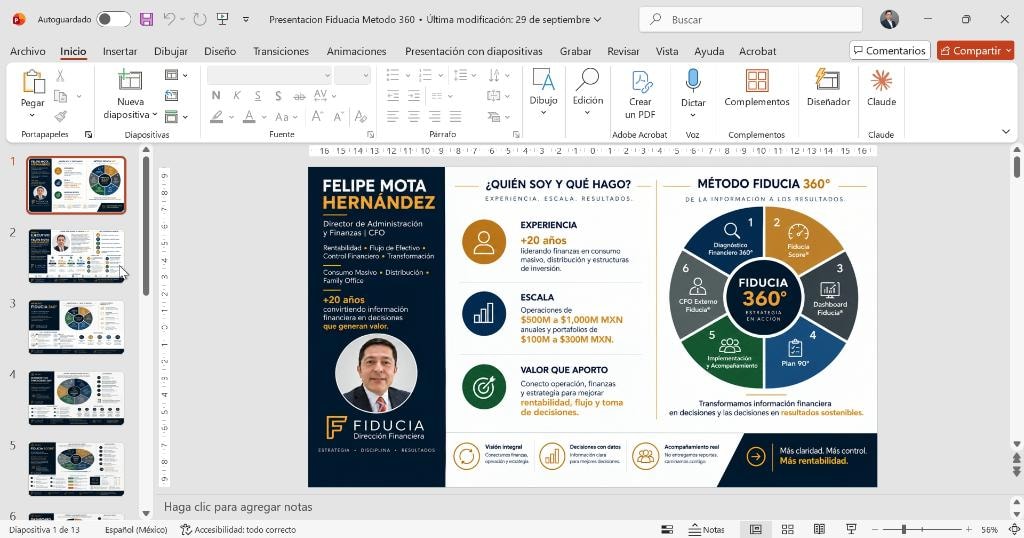
Task: Click Crear un PDF Acrobat icon
Action: click(x=640, y=82)
